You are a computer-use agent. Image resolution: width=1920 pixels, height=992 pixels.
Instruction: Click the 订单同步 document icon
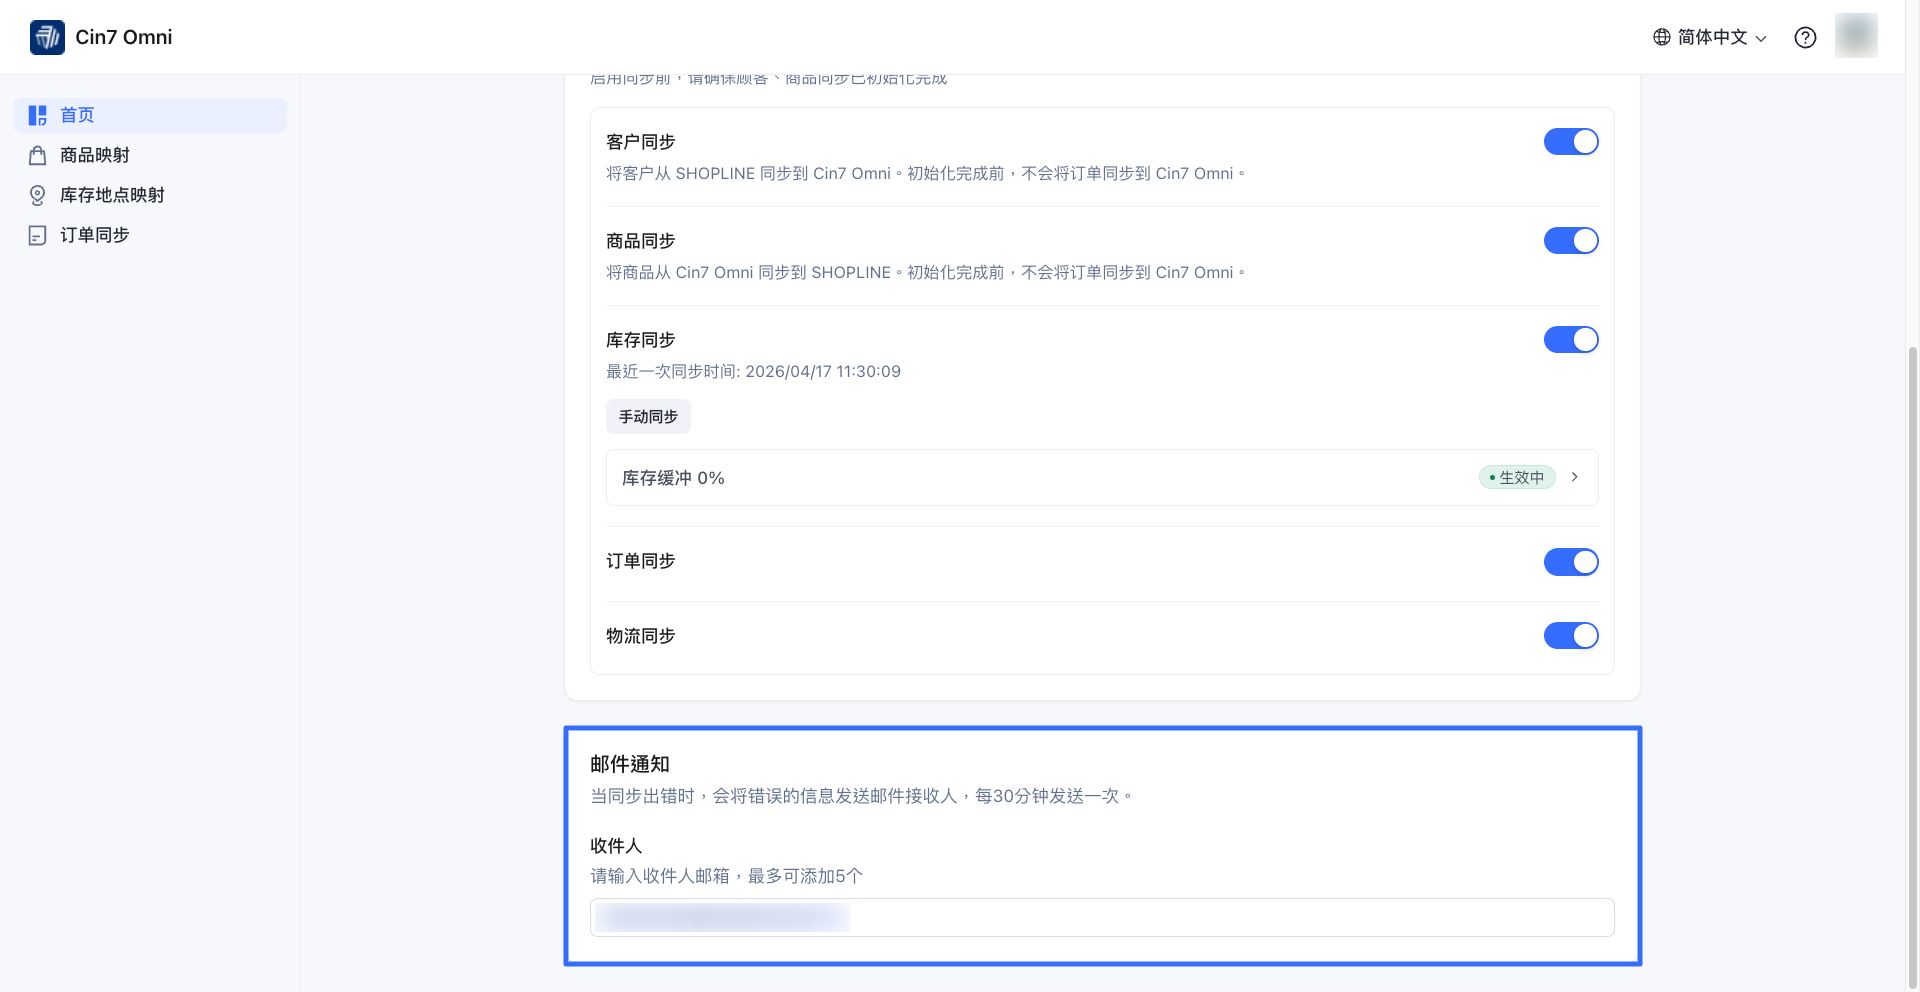click(x=38, y=235)
